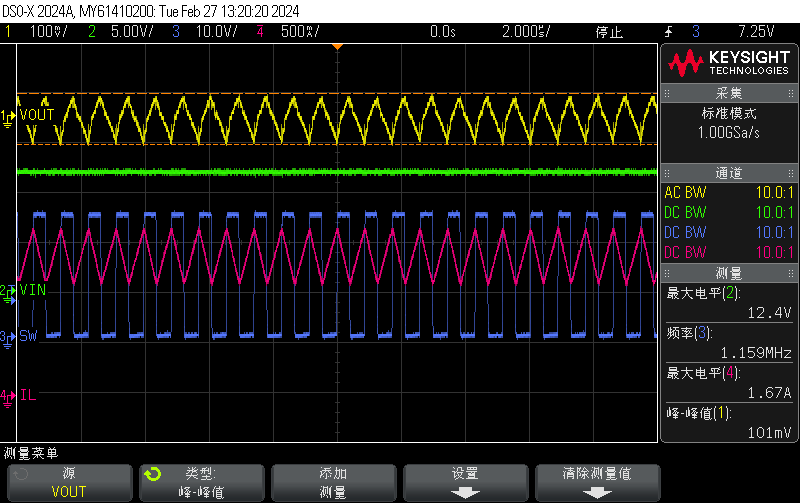Image resolution: width=800 pixels, height=503 pixels.
Task: Click the grip dots left of 测量 header
Action: coord(667,273)
